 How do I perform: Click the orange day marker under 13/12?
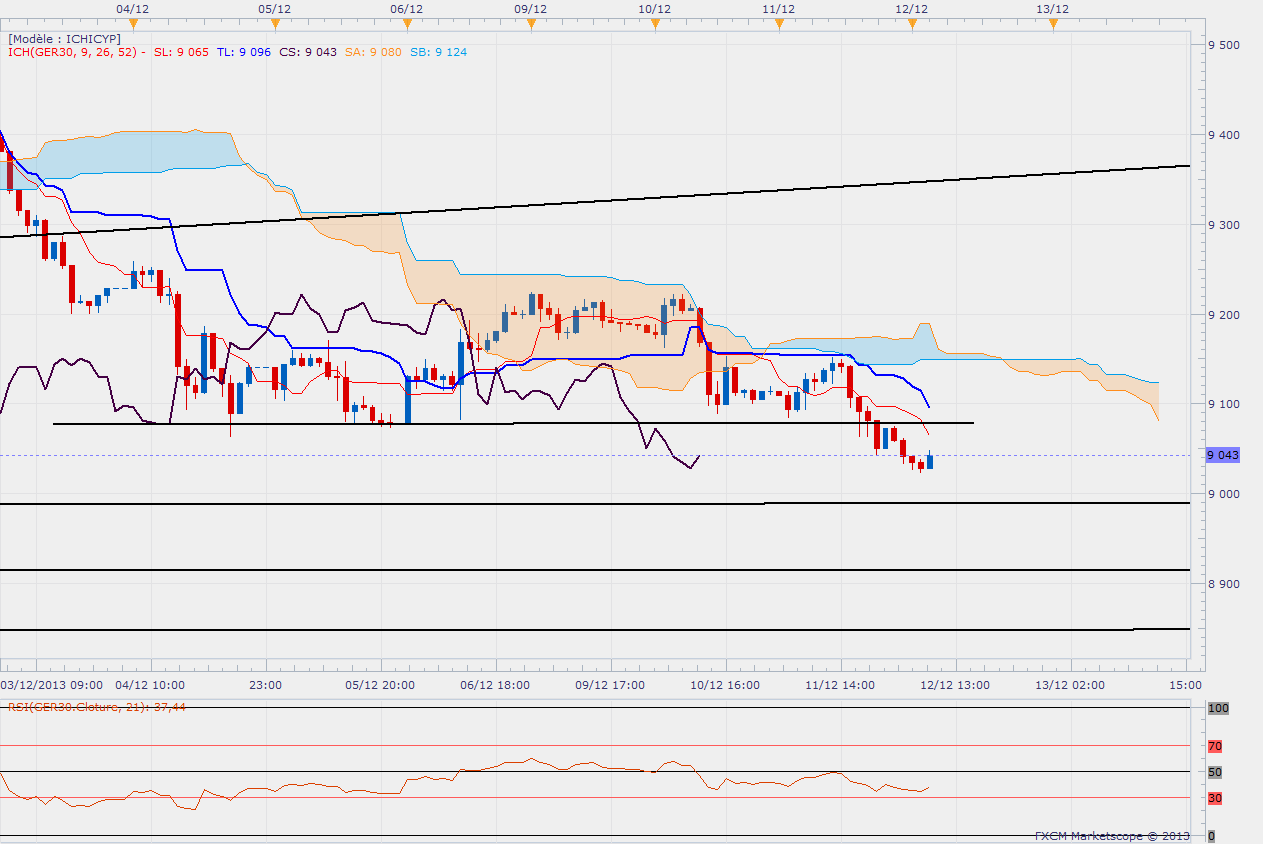pyautogui.click(x=1053, y=26)
